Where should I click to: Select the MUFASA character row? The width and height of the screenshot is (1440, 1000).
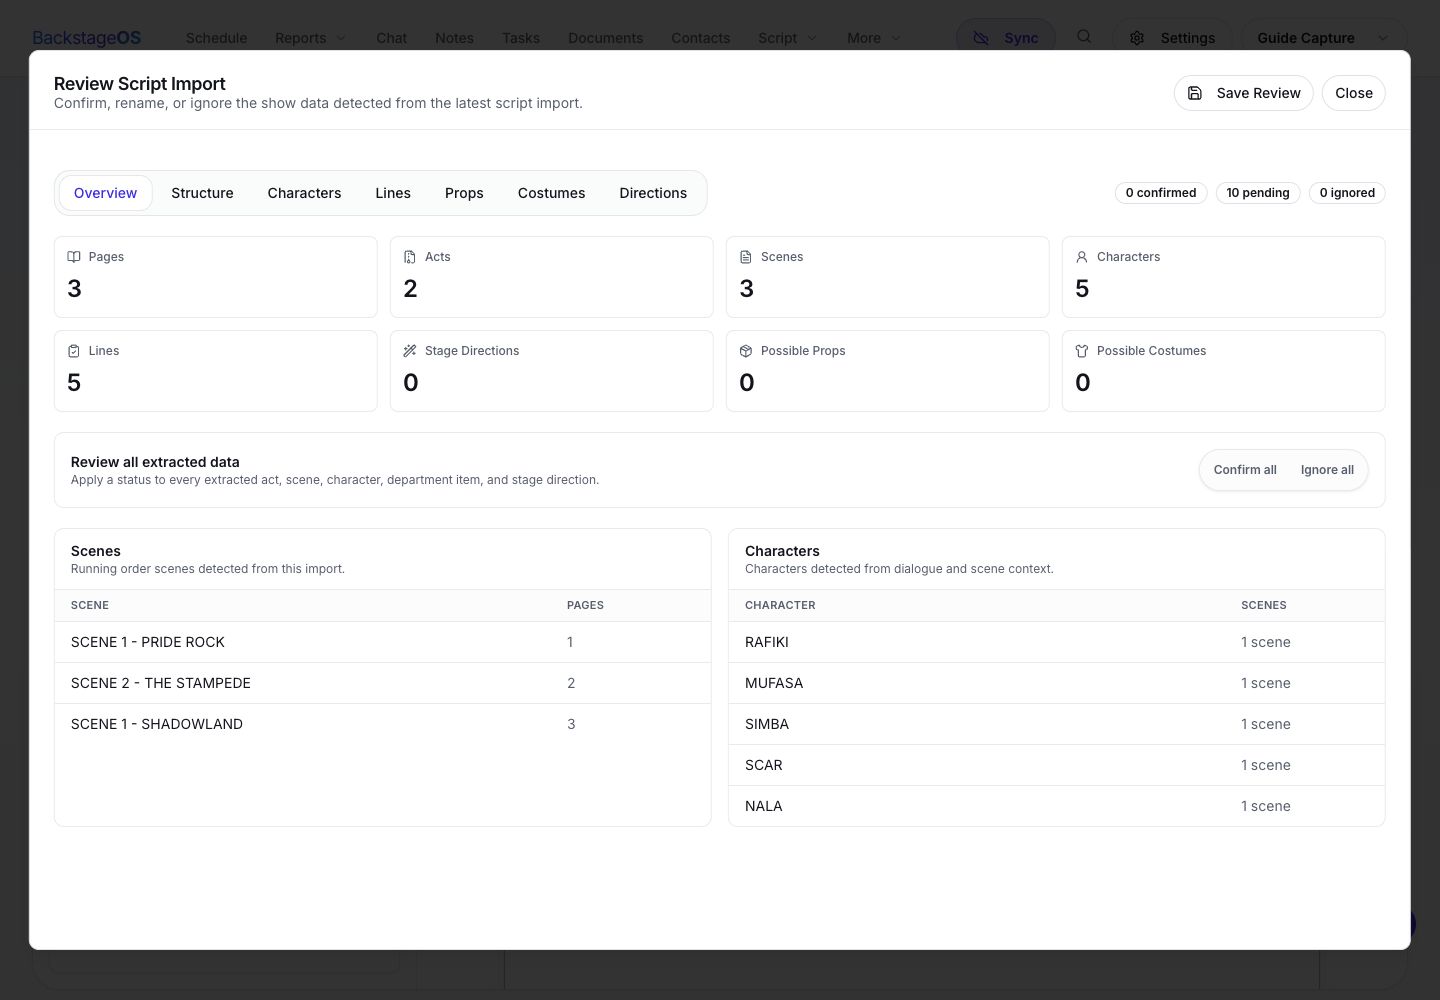(x=1057, y=683)
